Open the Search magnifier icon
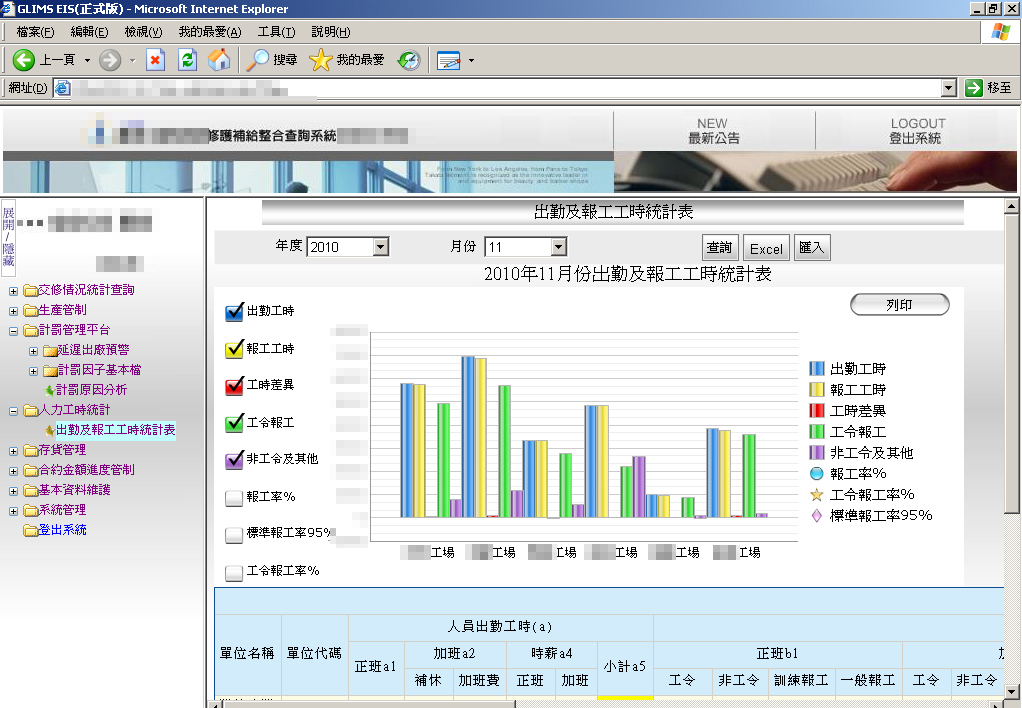1022x708 pixels. (x=258, y=60)
